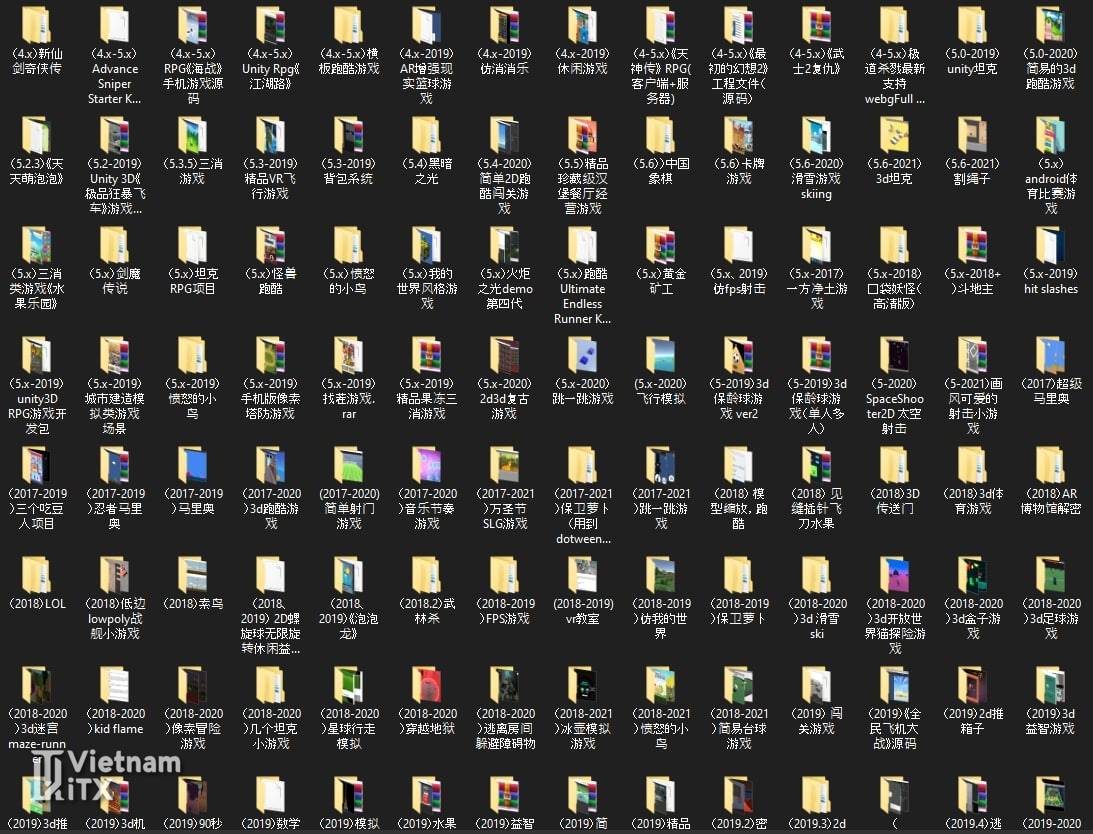Screen dimensions: 1093x834
Task: Open the (5.6-2021) 割绳子 folder
Action: coord(973,136)
